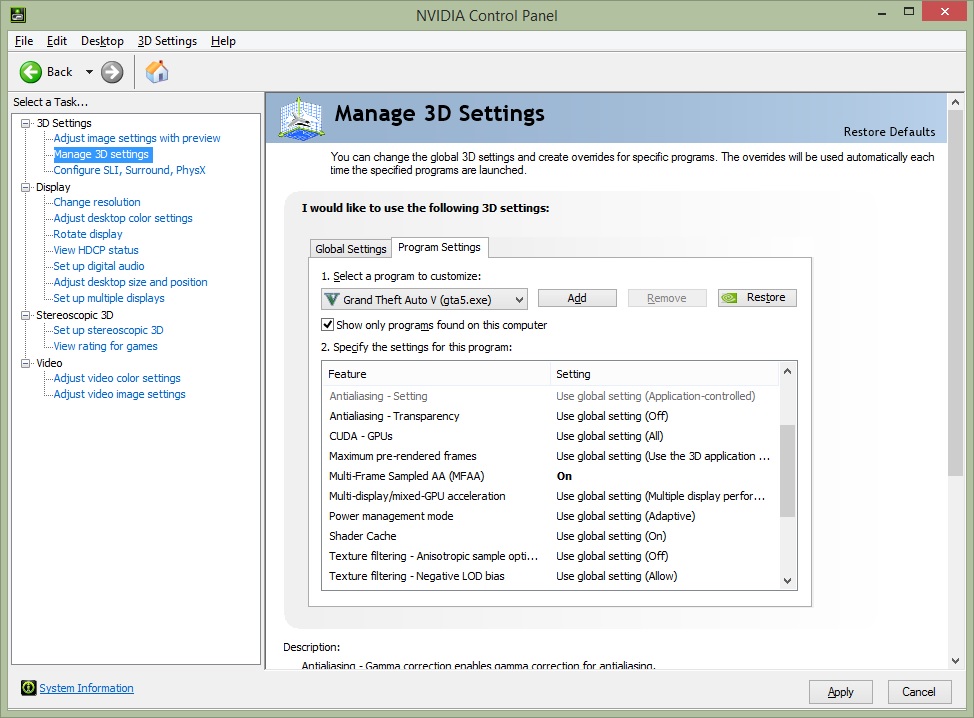Open the Desktop menu
974x718 pixels.
coord(102,41)
